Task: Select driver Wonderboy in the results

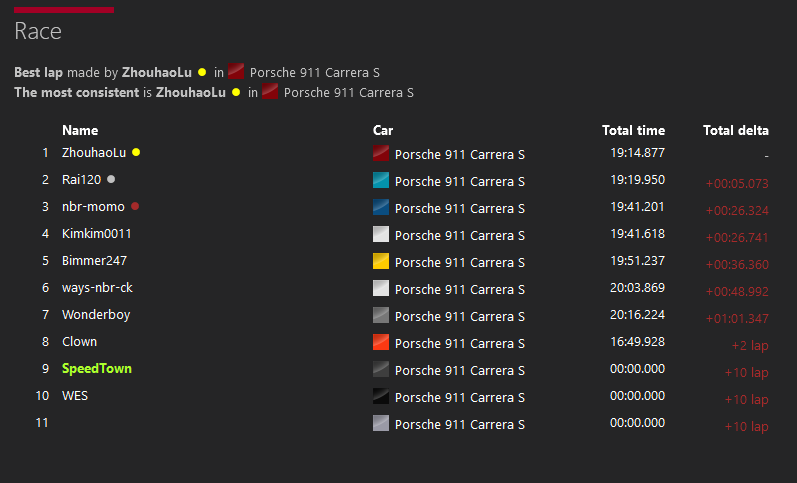Action: pos(96,315)
